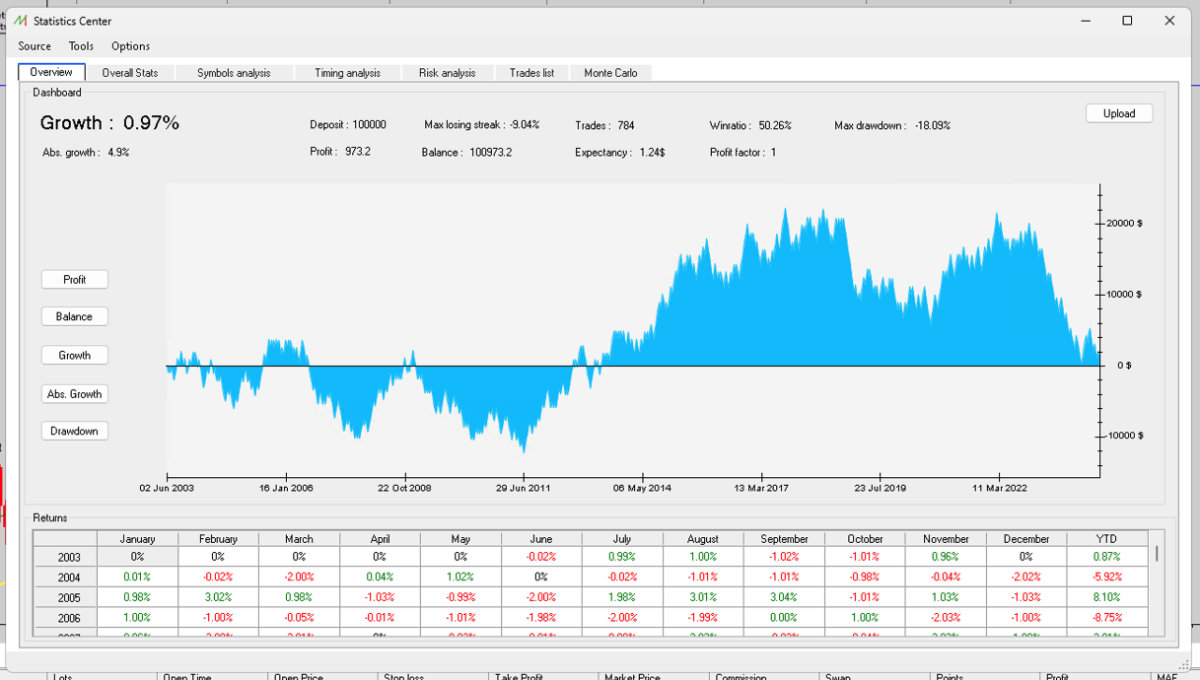View the Drawdown chart
This screenshot has height=680, width=1200.
tap(75, 431)
